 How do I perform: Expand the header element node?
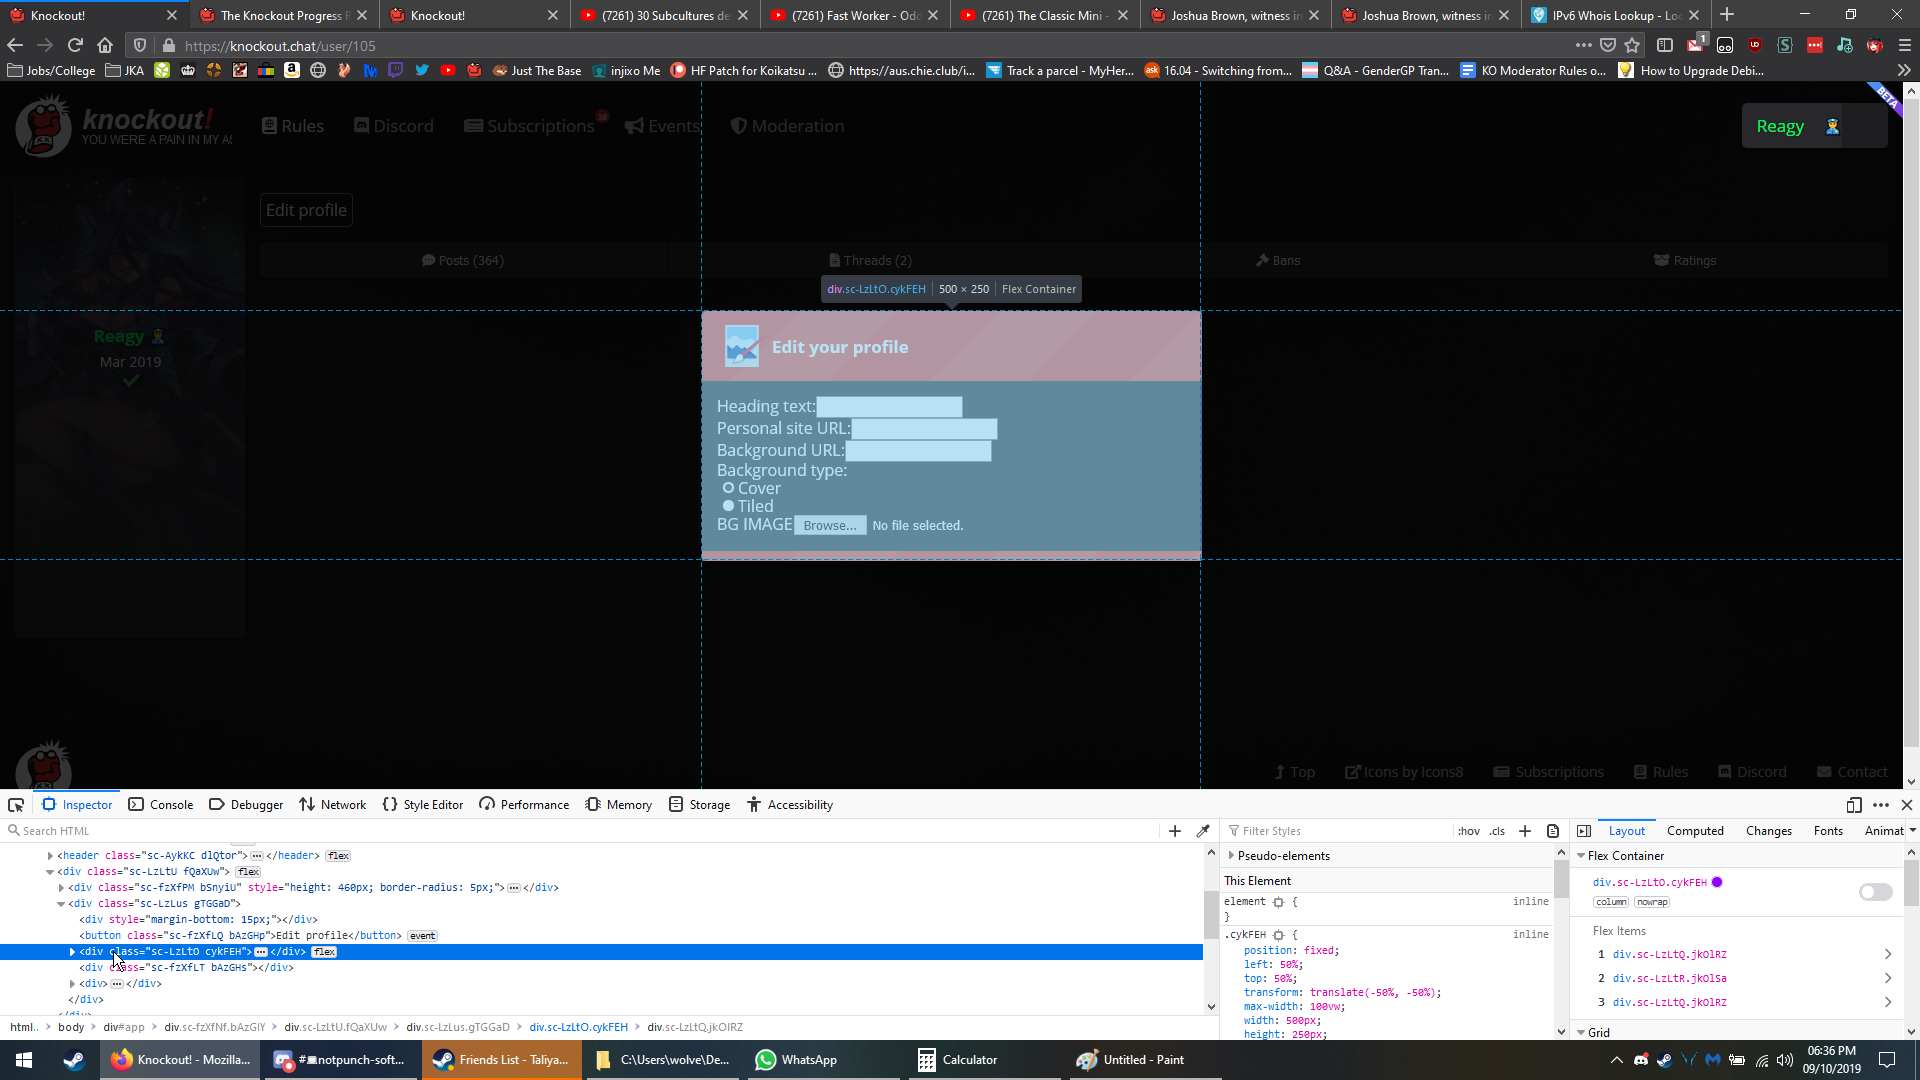coord(50,856)
